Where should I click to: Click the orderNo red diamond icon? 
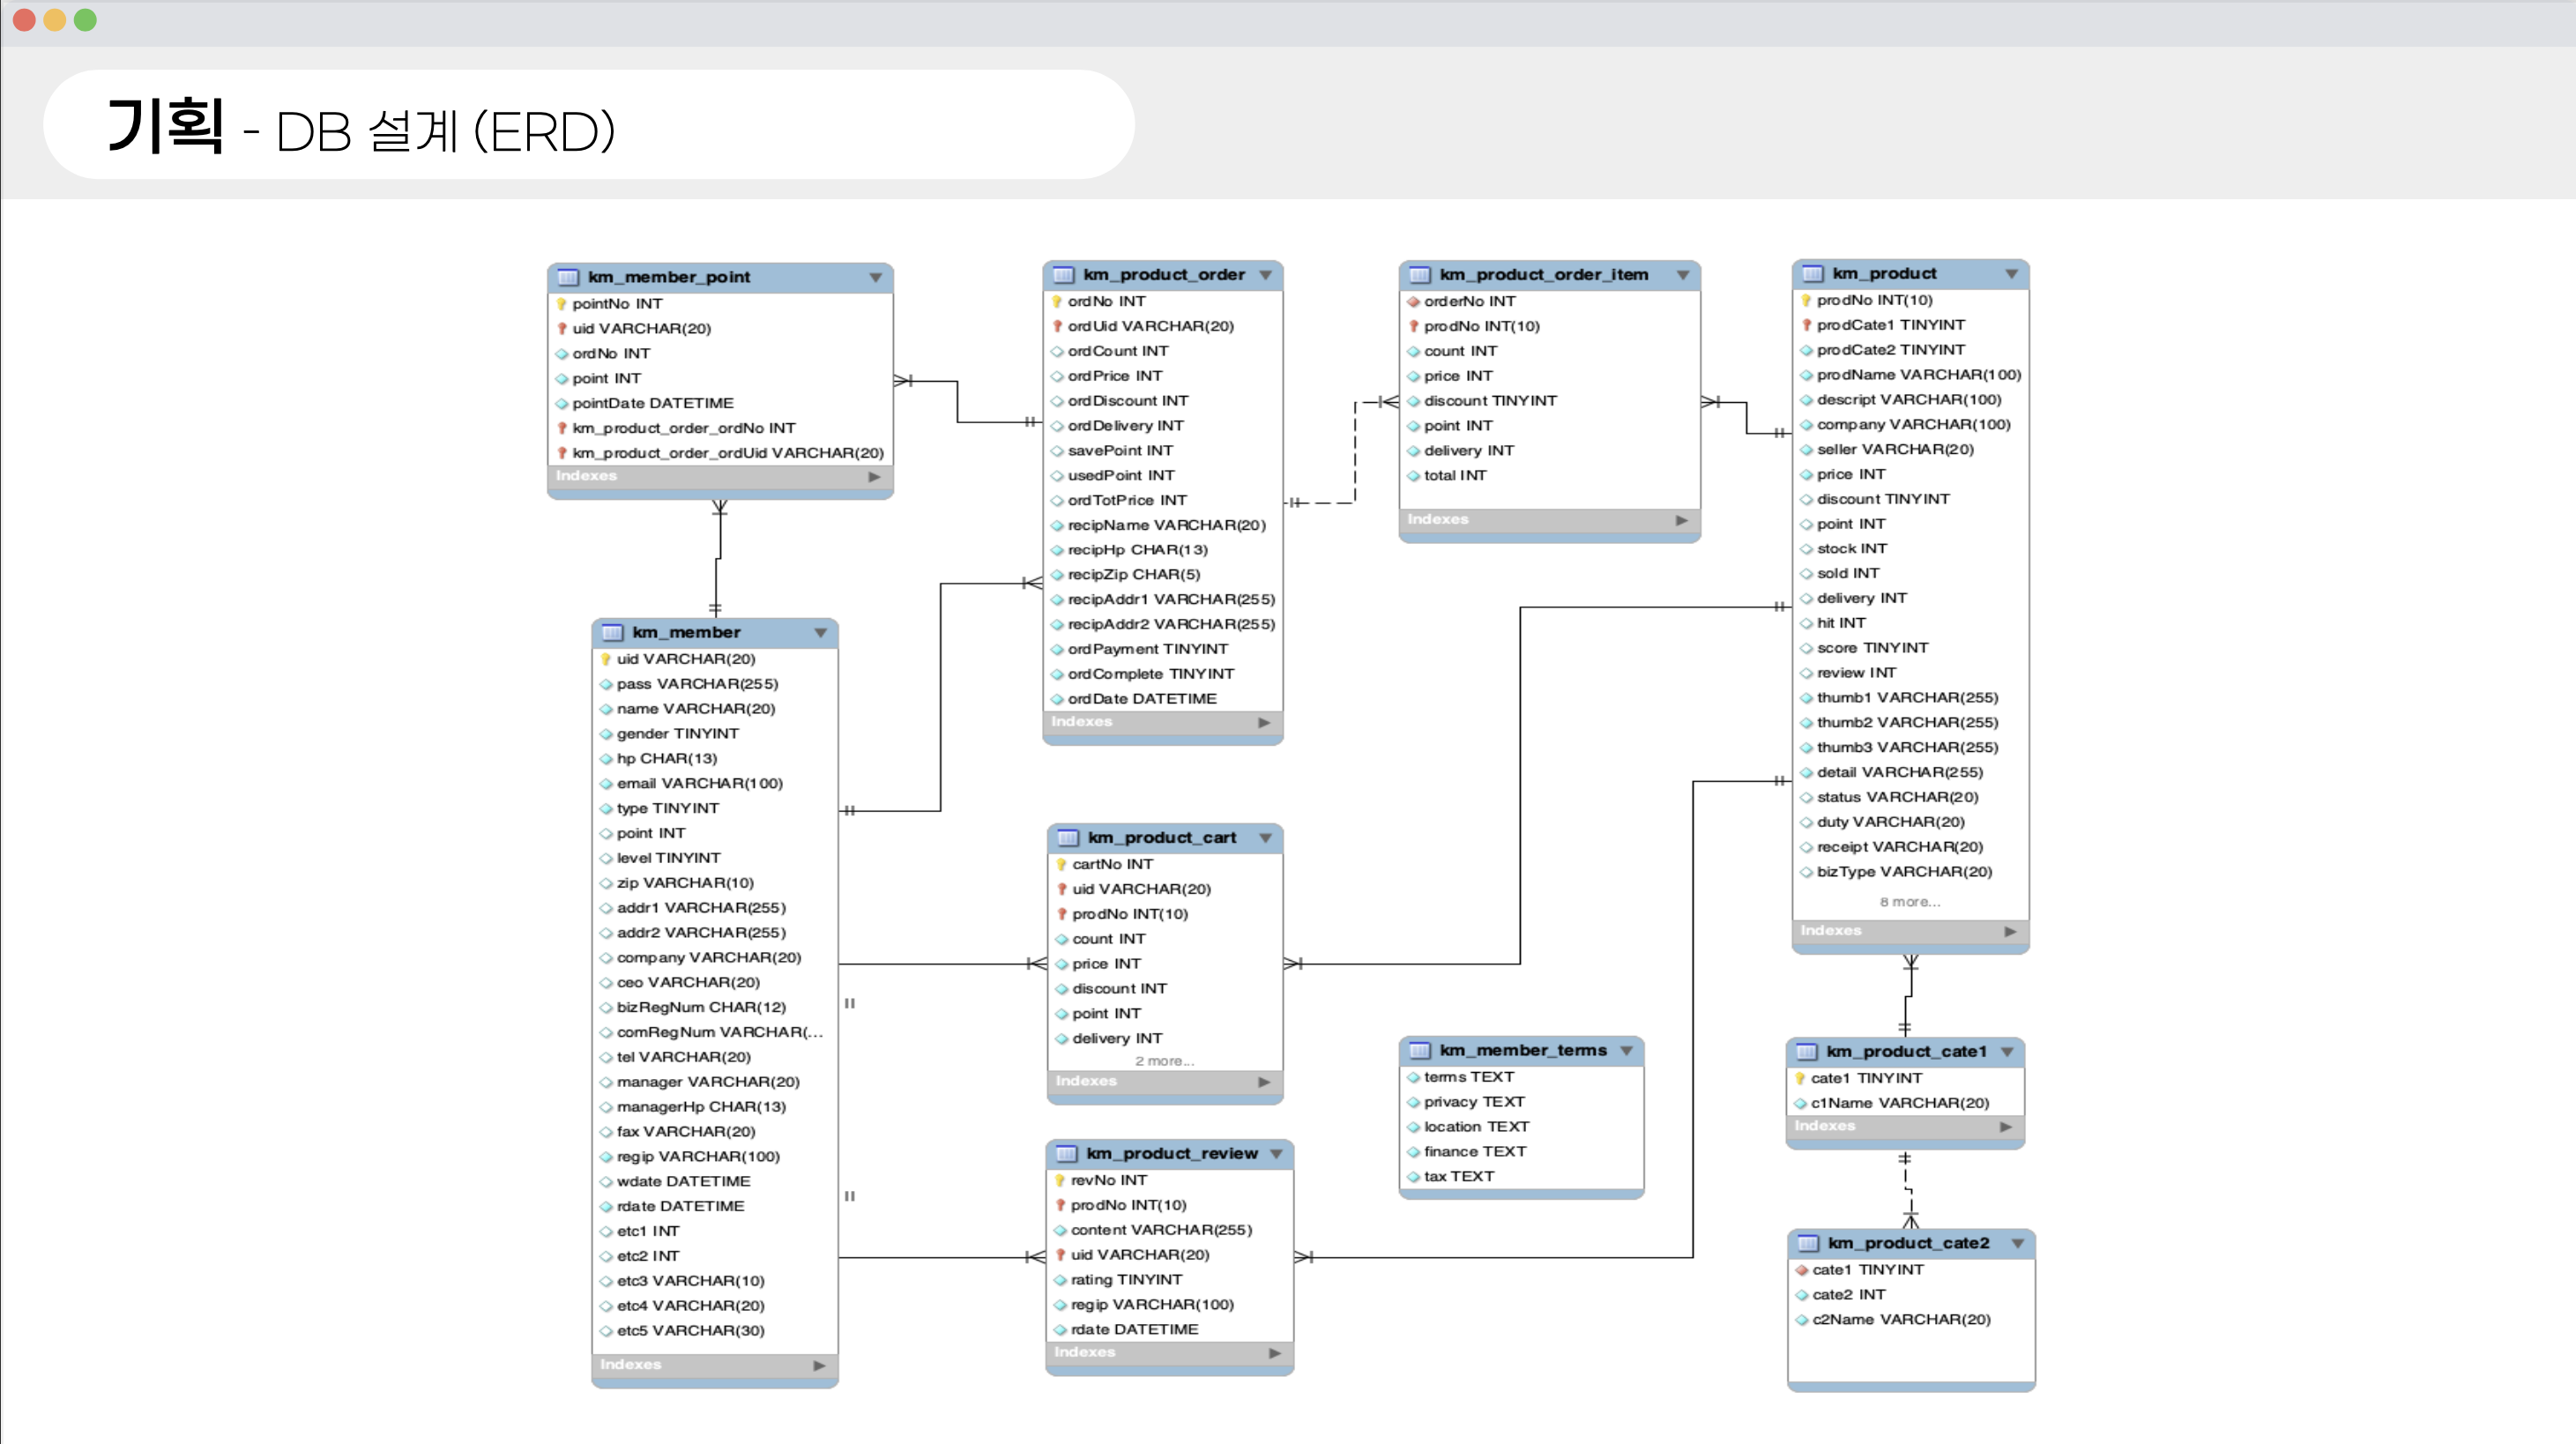[x=1413, y=301]
